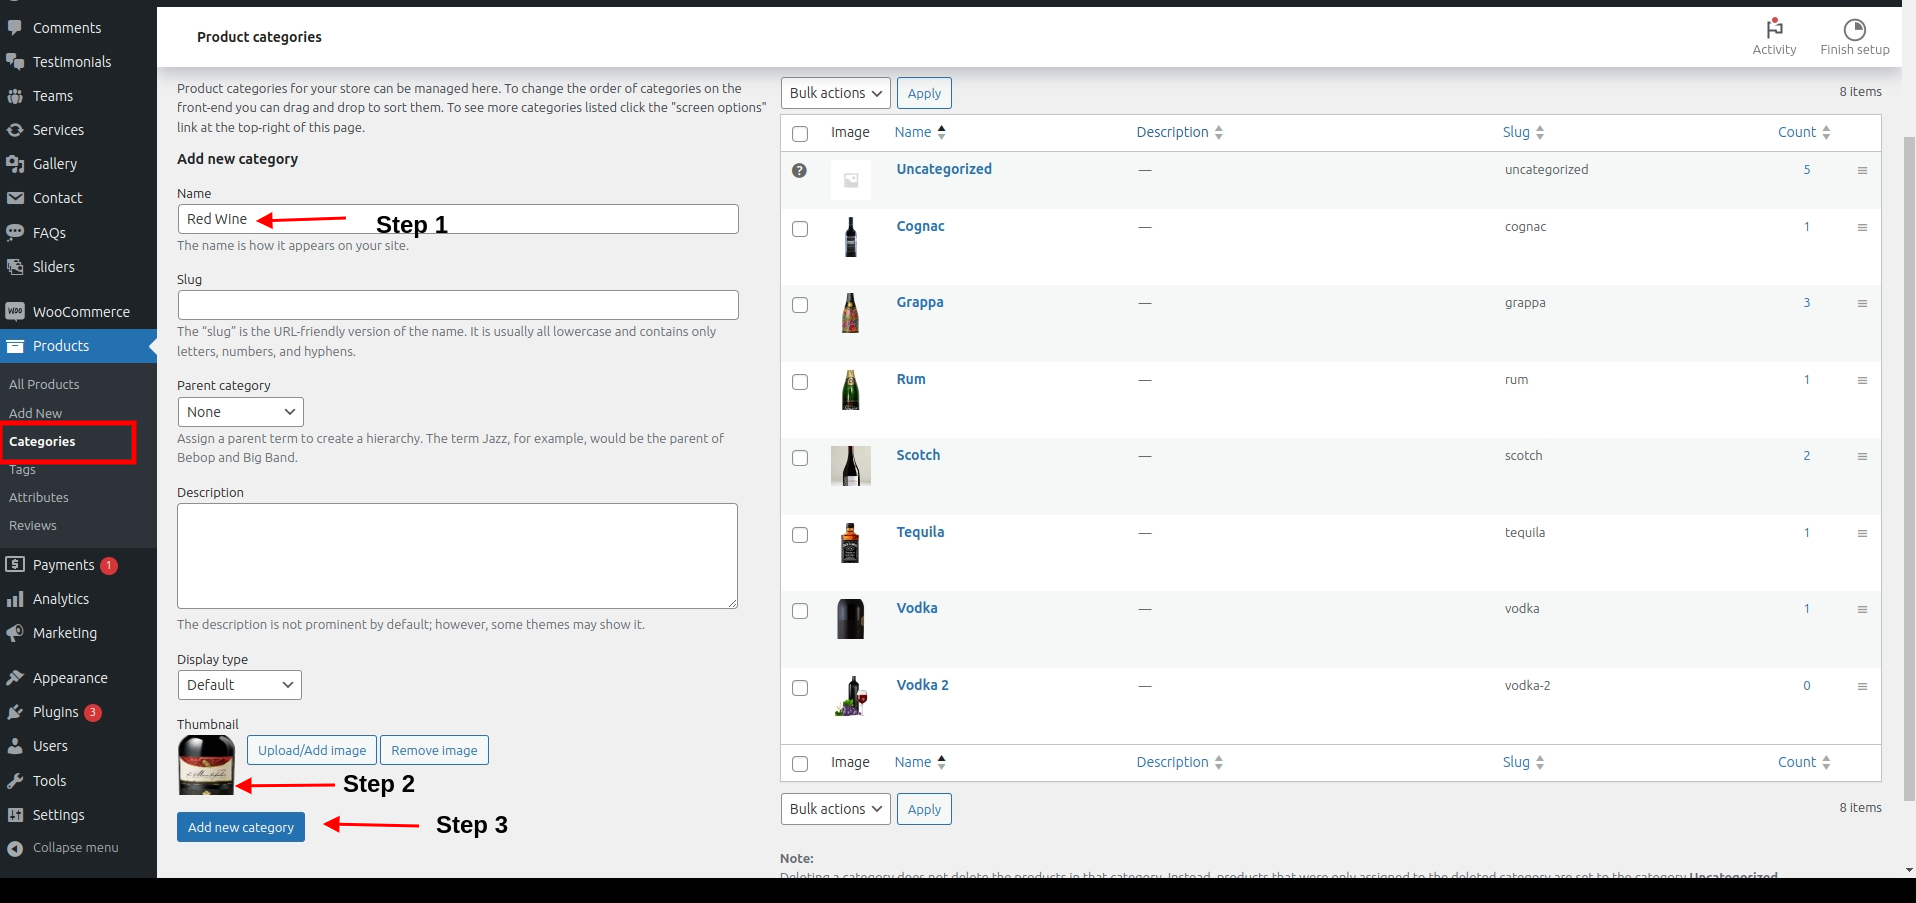Check the Vodka 2 category checkbox
This screenshot has height=903, width=1916.
tap(800, 688)
